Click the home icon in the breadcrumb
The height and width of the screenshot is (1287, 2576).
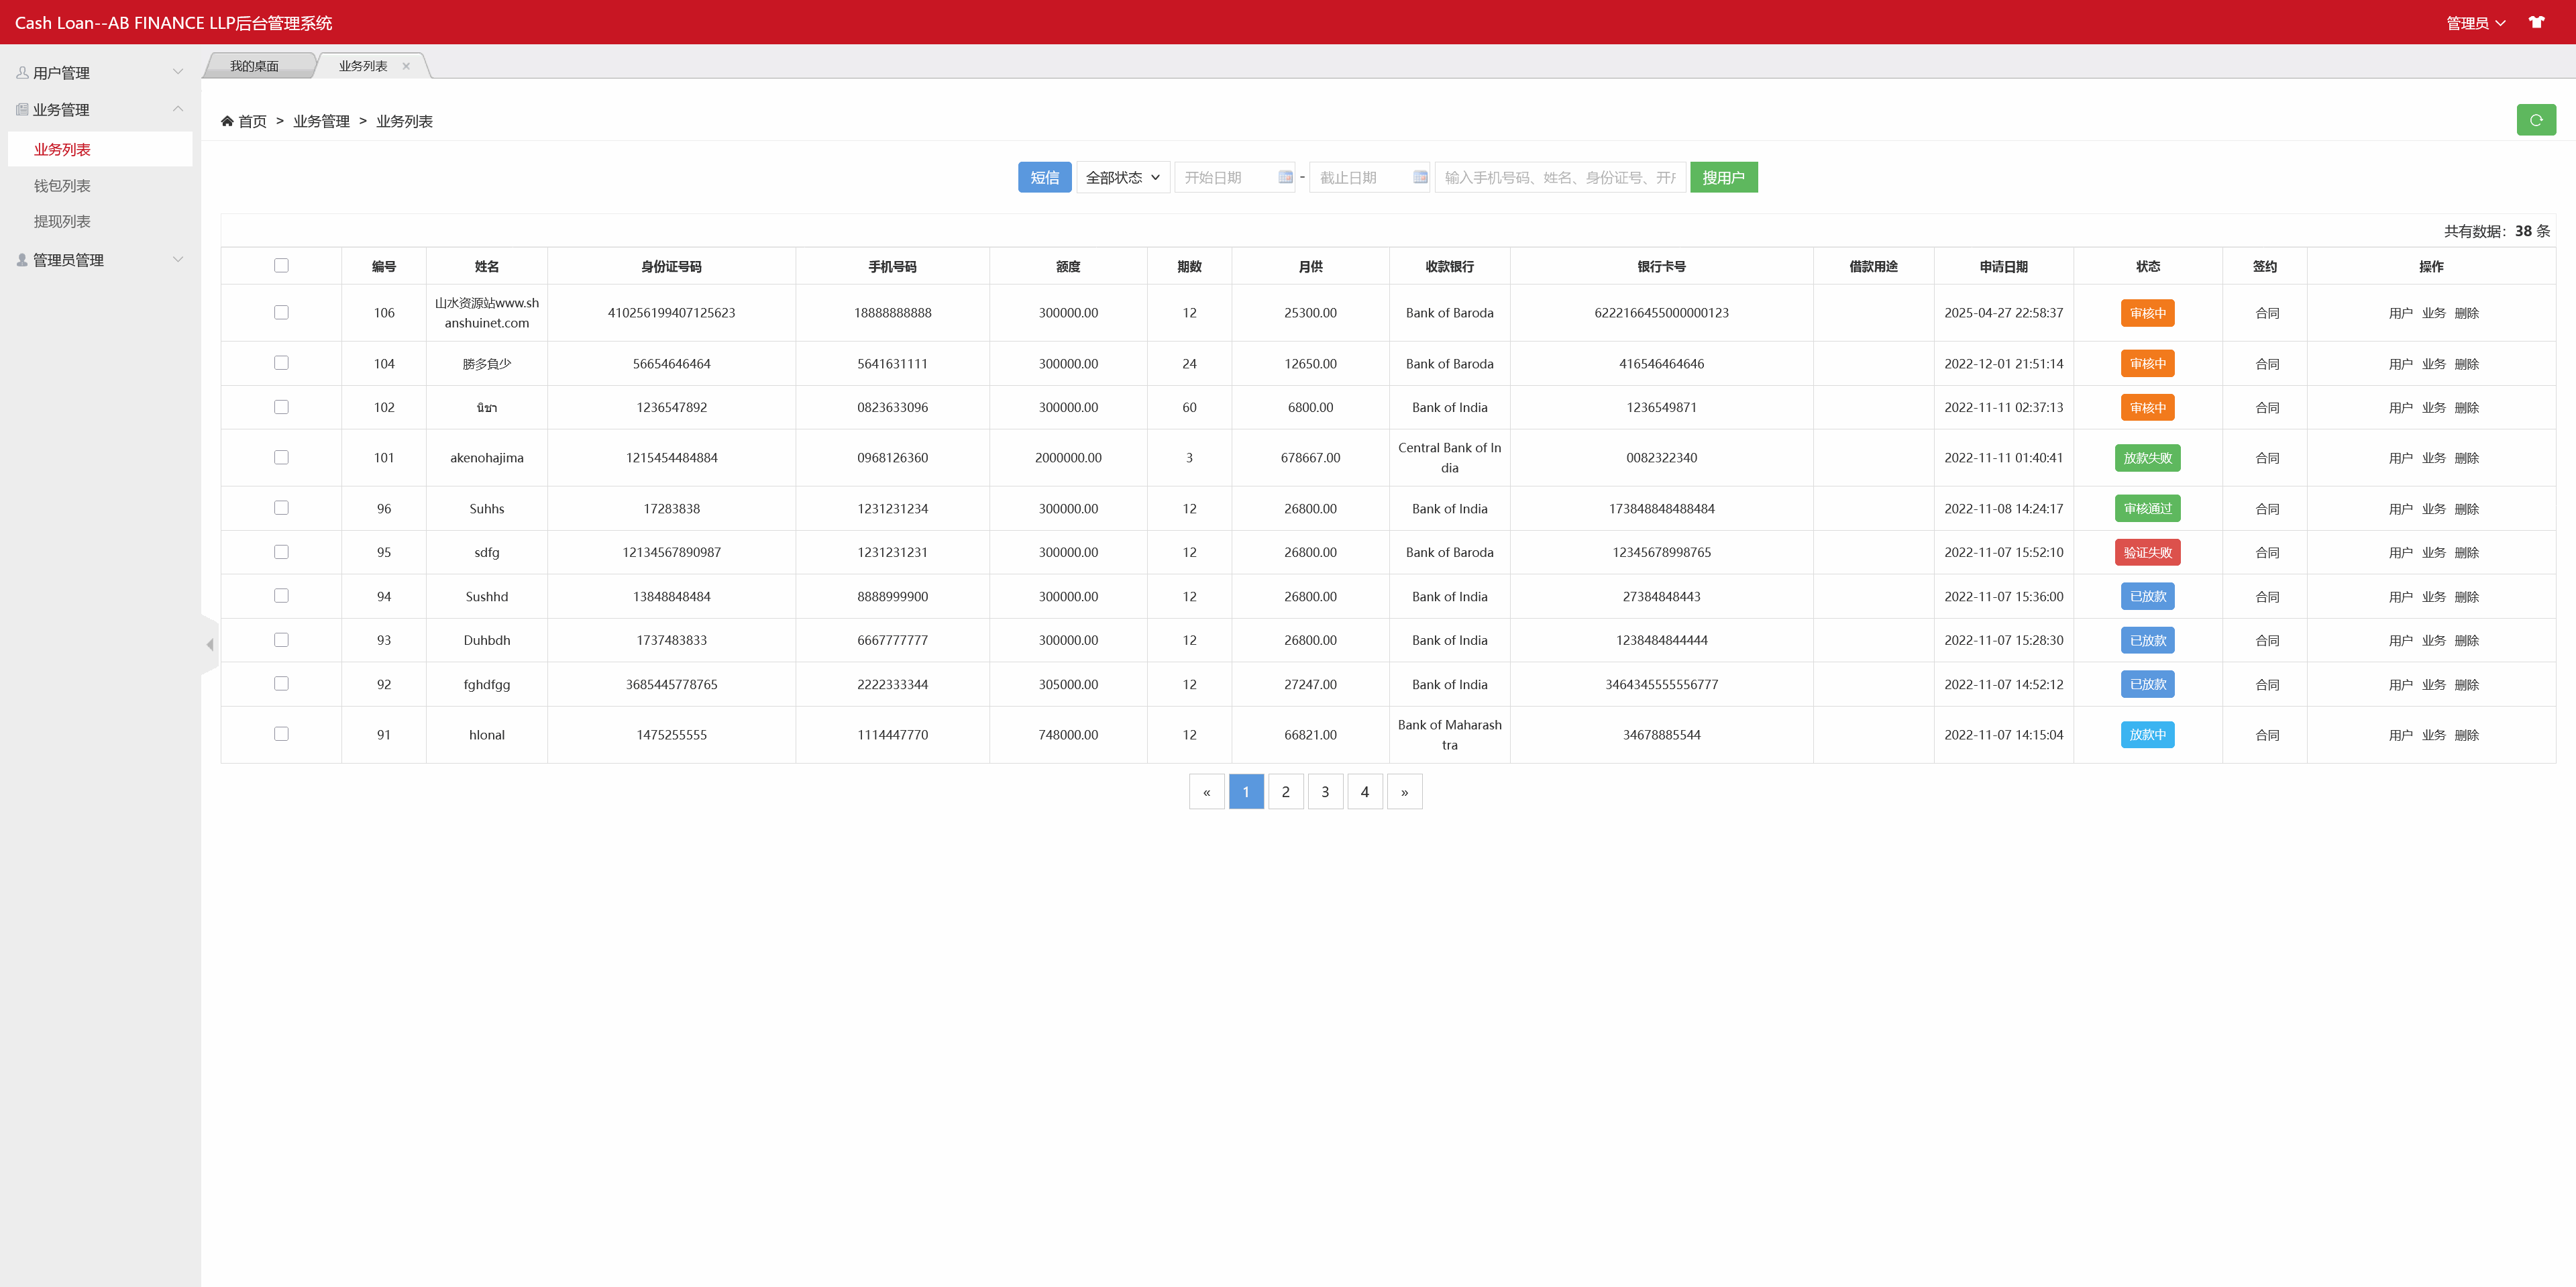(x=228, y=120)
